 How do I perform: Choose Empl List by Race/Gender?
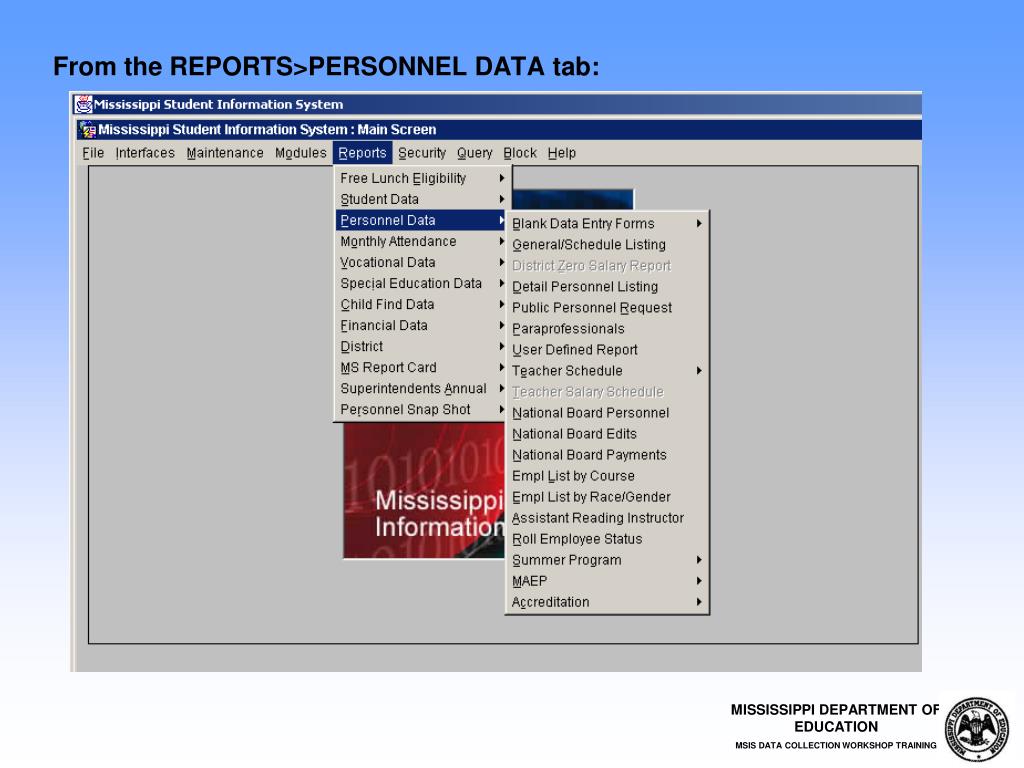[607, 497]
